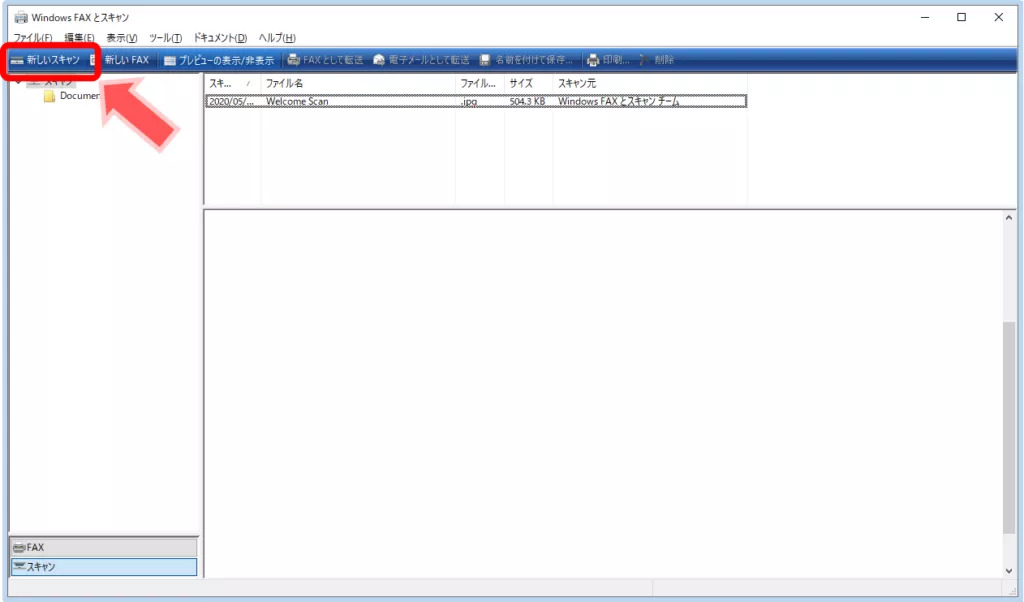Click the 印刷 printer icon
This screenshot has width=1024, height=602.
[593, 60]
